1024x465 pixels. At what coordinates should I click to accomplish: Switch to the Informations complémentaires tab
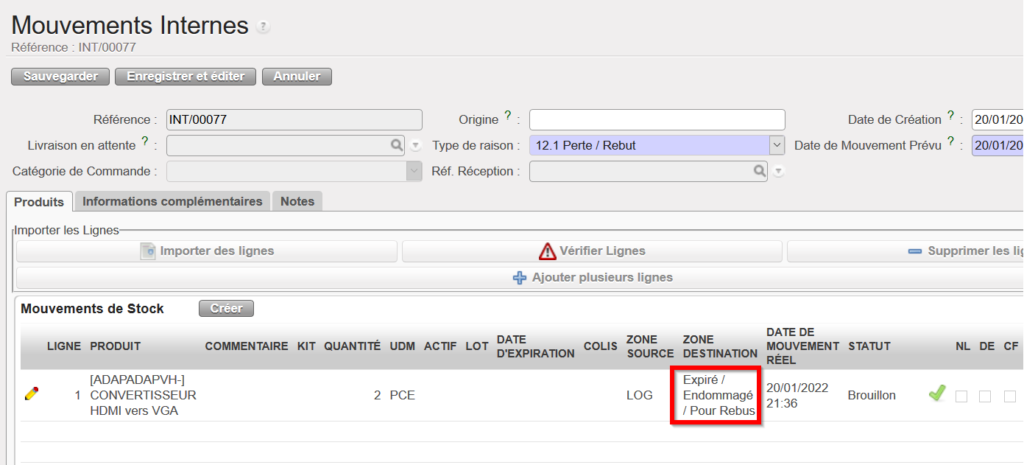[x=172, y=201]
